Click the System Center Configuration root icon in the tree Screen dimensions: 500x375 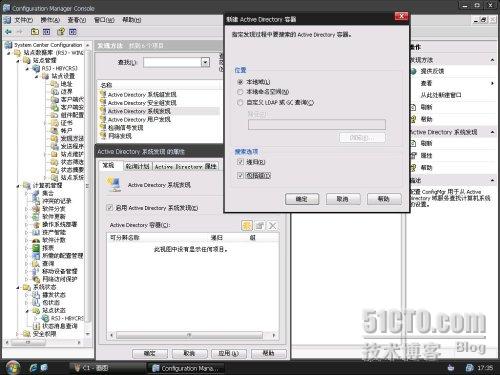pos(8,45)
